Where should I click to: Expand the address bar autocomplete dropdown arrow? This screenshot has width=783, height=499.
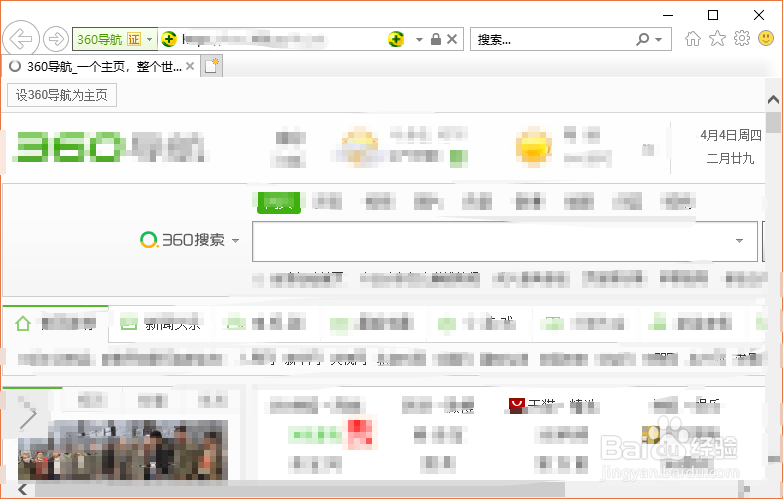[x=419, y=39]
